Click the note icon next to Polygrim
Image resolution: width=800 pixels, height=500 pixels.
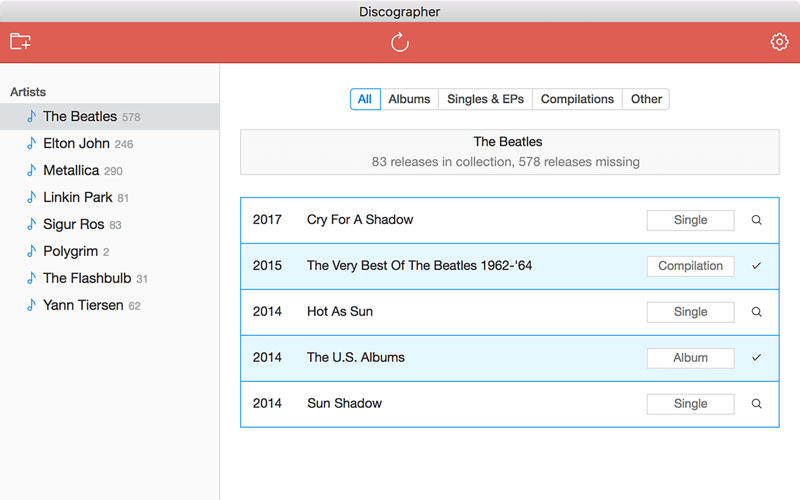[32, 251]
